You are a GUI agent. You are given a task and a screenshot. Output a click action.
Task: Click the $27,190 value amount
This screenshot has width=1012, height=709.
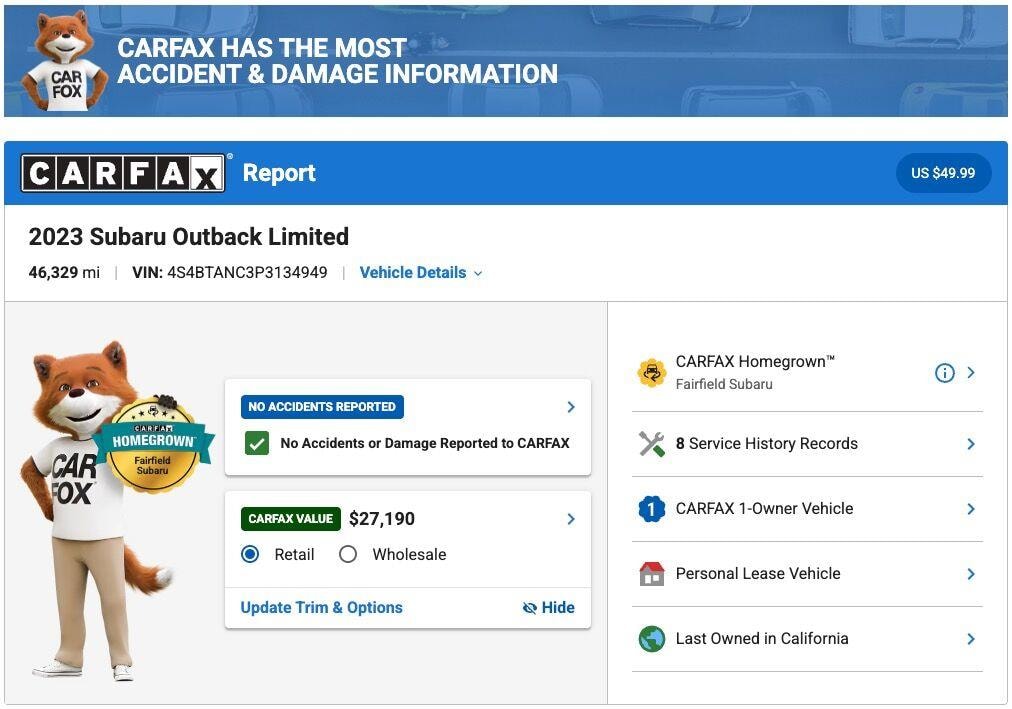381,519
